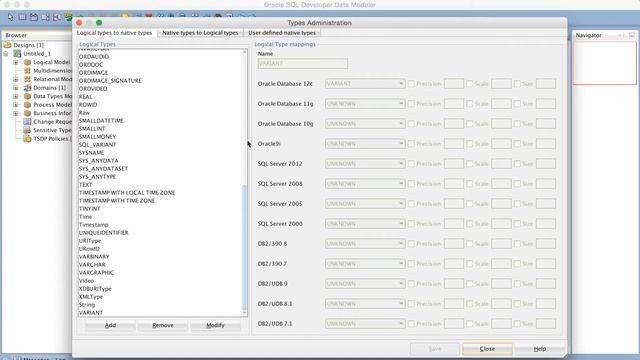
Task: Open User defined native types tab
Action: pyautogui.click(x=282, y=33)
